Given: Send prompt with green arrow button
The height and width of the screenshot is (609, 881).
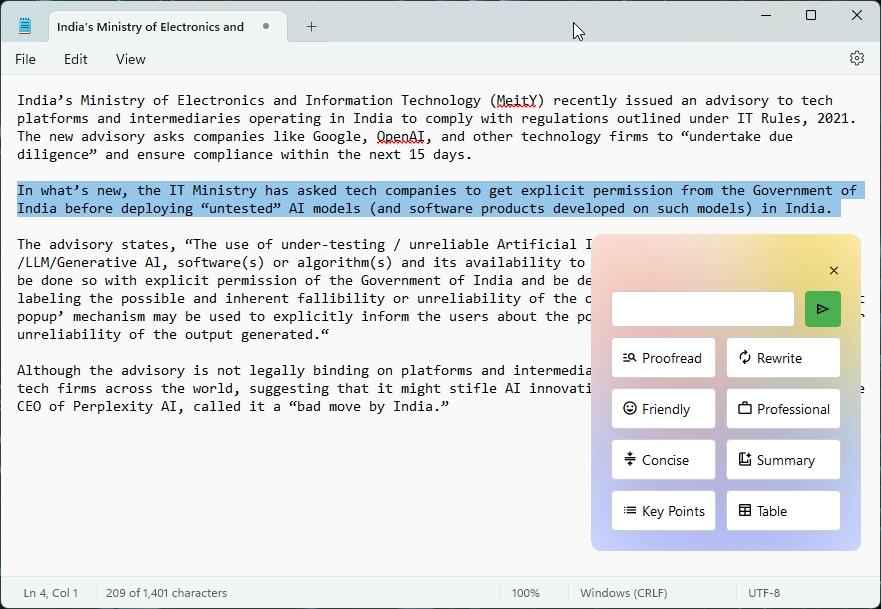Looking at the screenshot, I should click(x=823, y=308).
